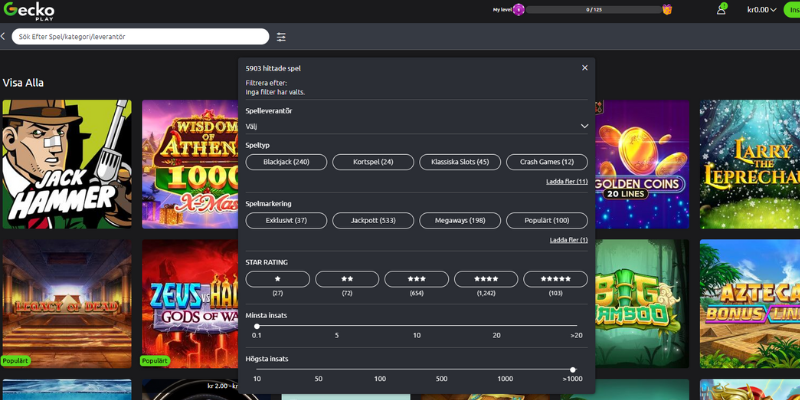Click the Högsta insats slider handle

pyautogui.click(x=572, y=370)
